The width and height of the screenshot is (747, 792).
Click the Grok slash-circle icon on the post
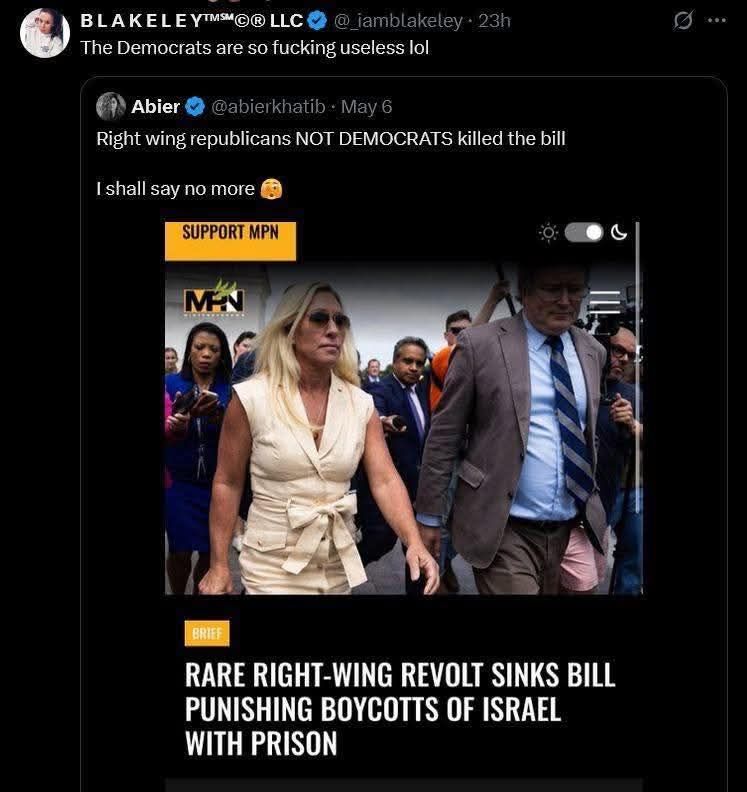(683, 21)
